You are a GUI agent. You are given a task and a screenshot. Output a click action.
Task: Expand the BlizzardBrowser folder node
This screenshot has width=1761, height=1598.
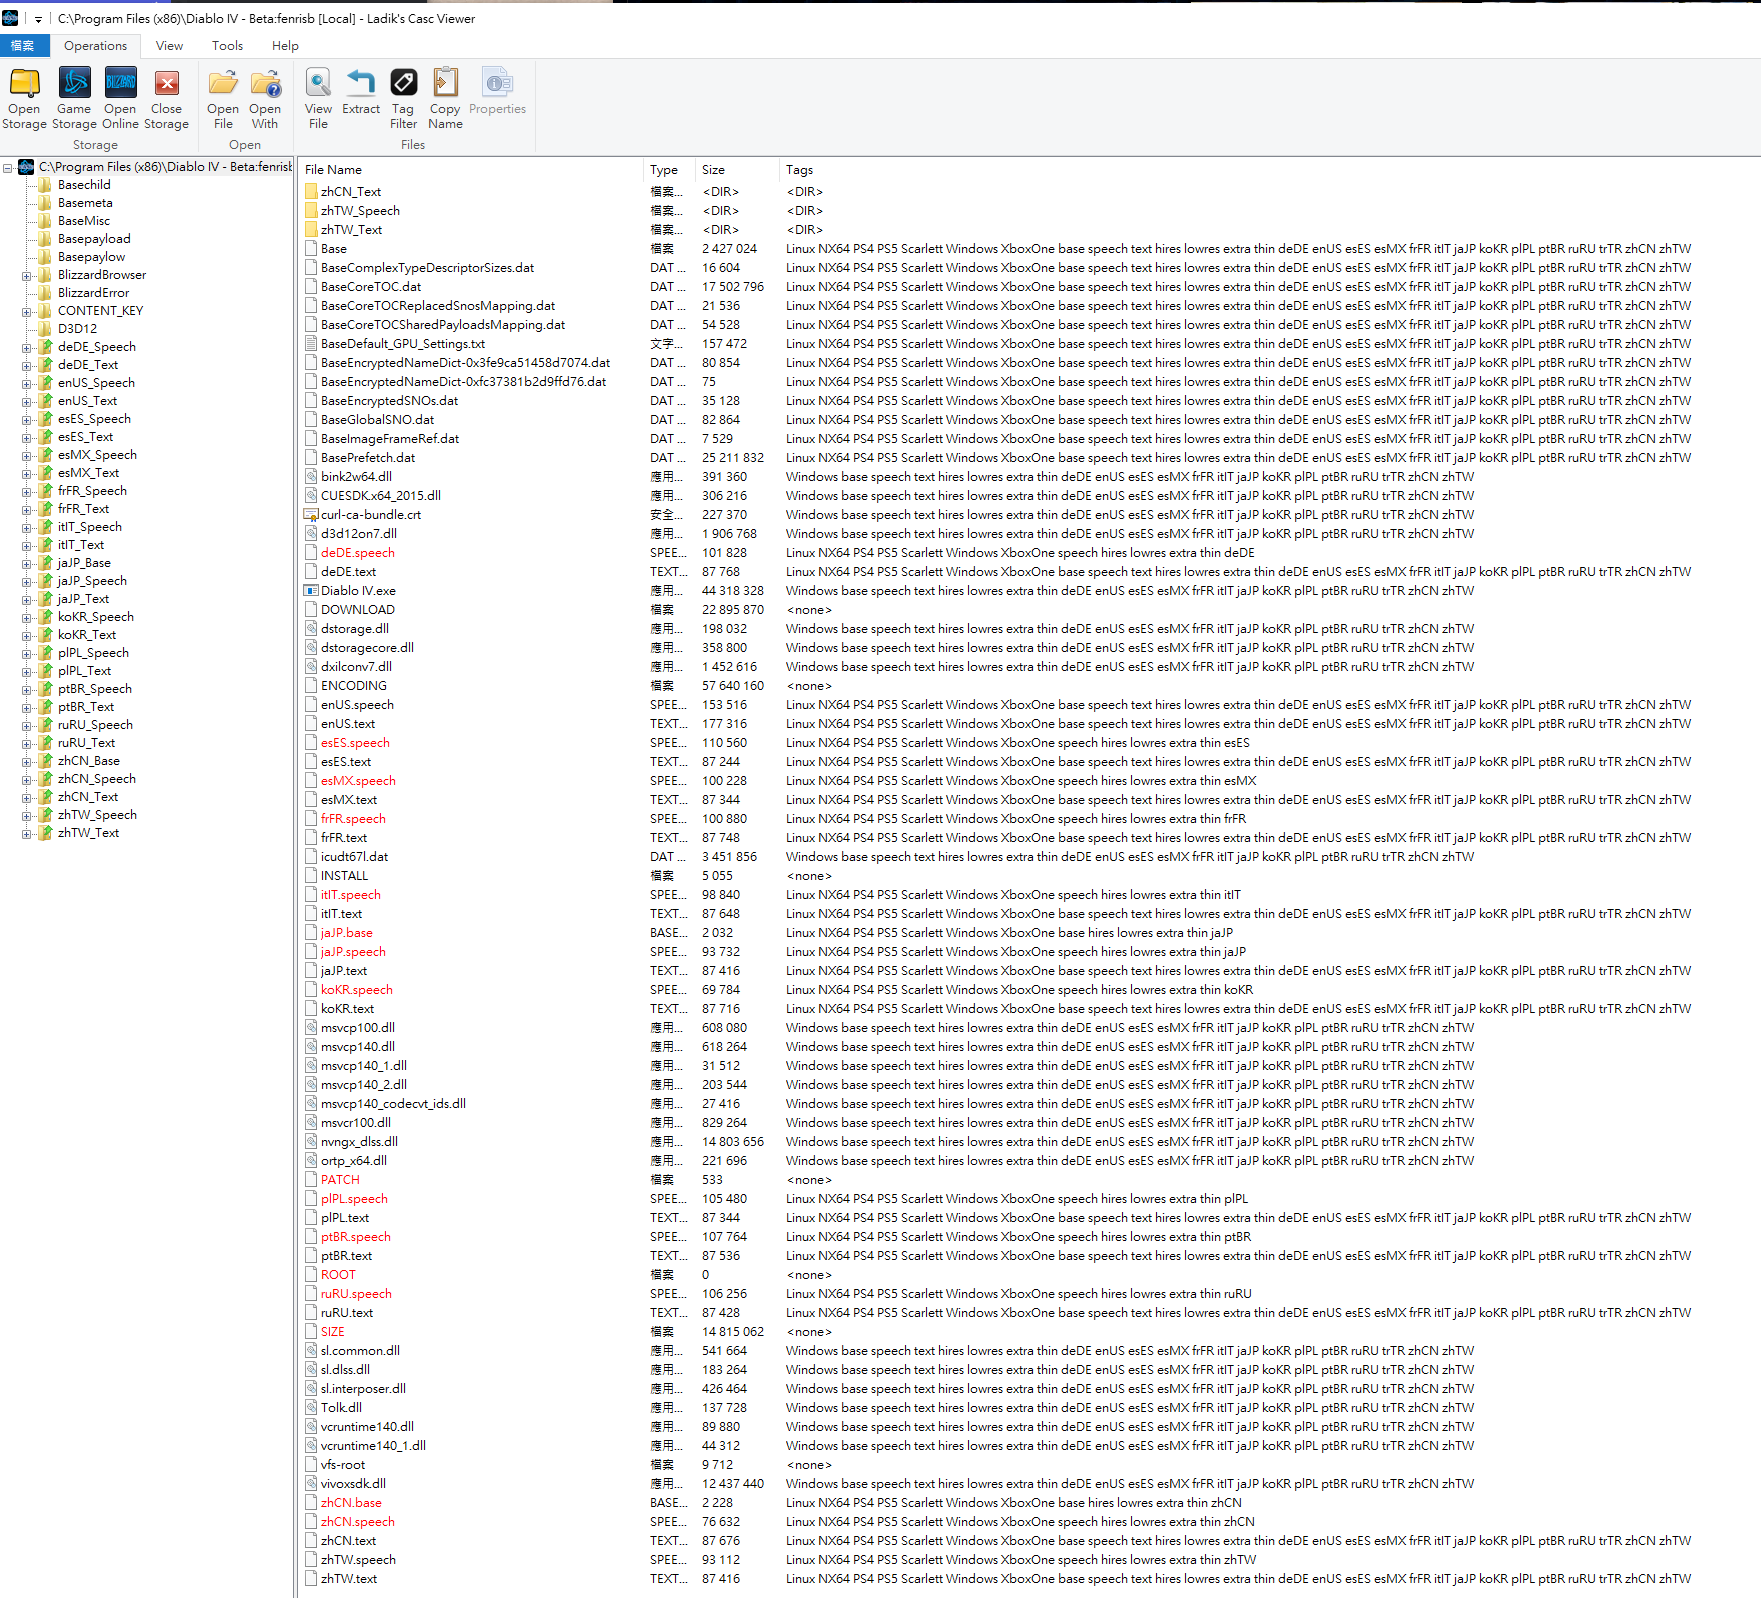(25, 274)
